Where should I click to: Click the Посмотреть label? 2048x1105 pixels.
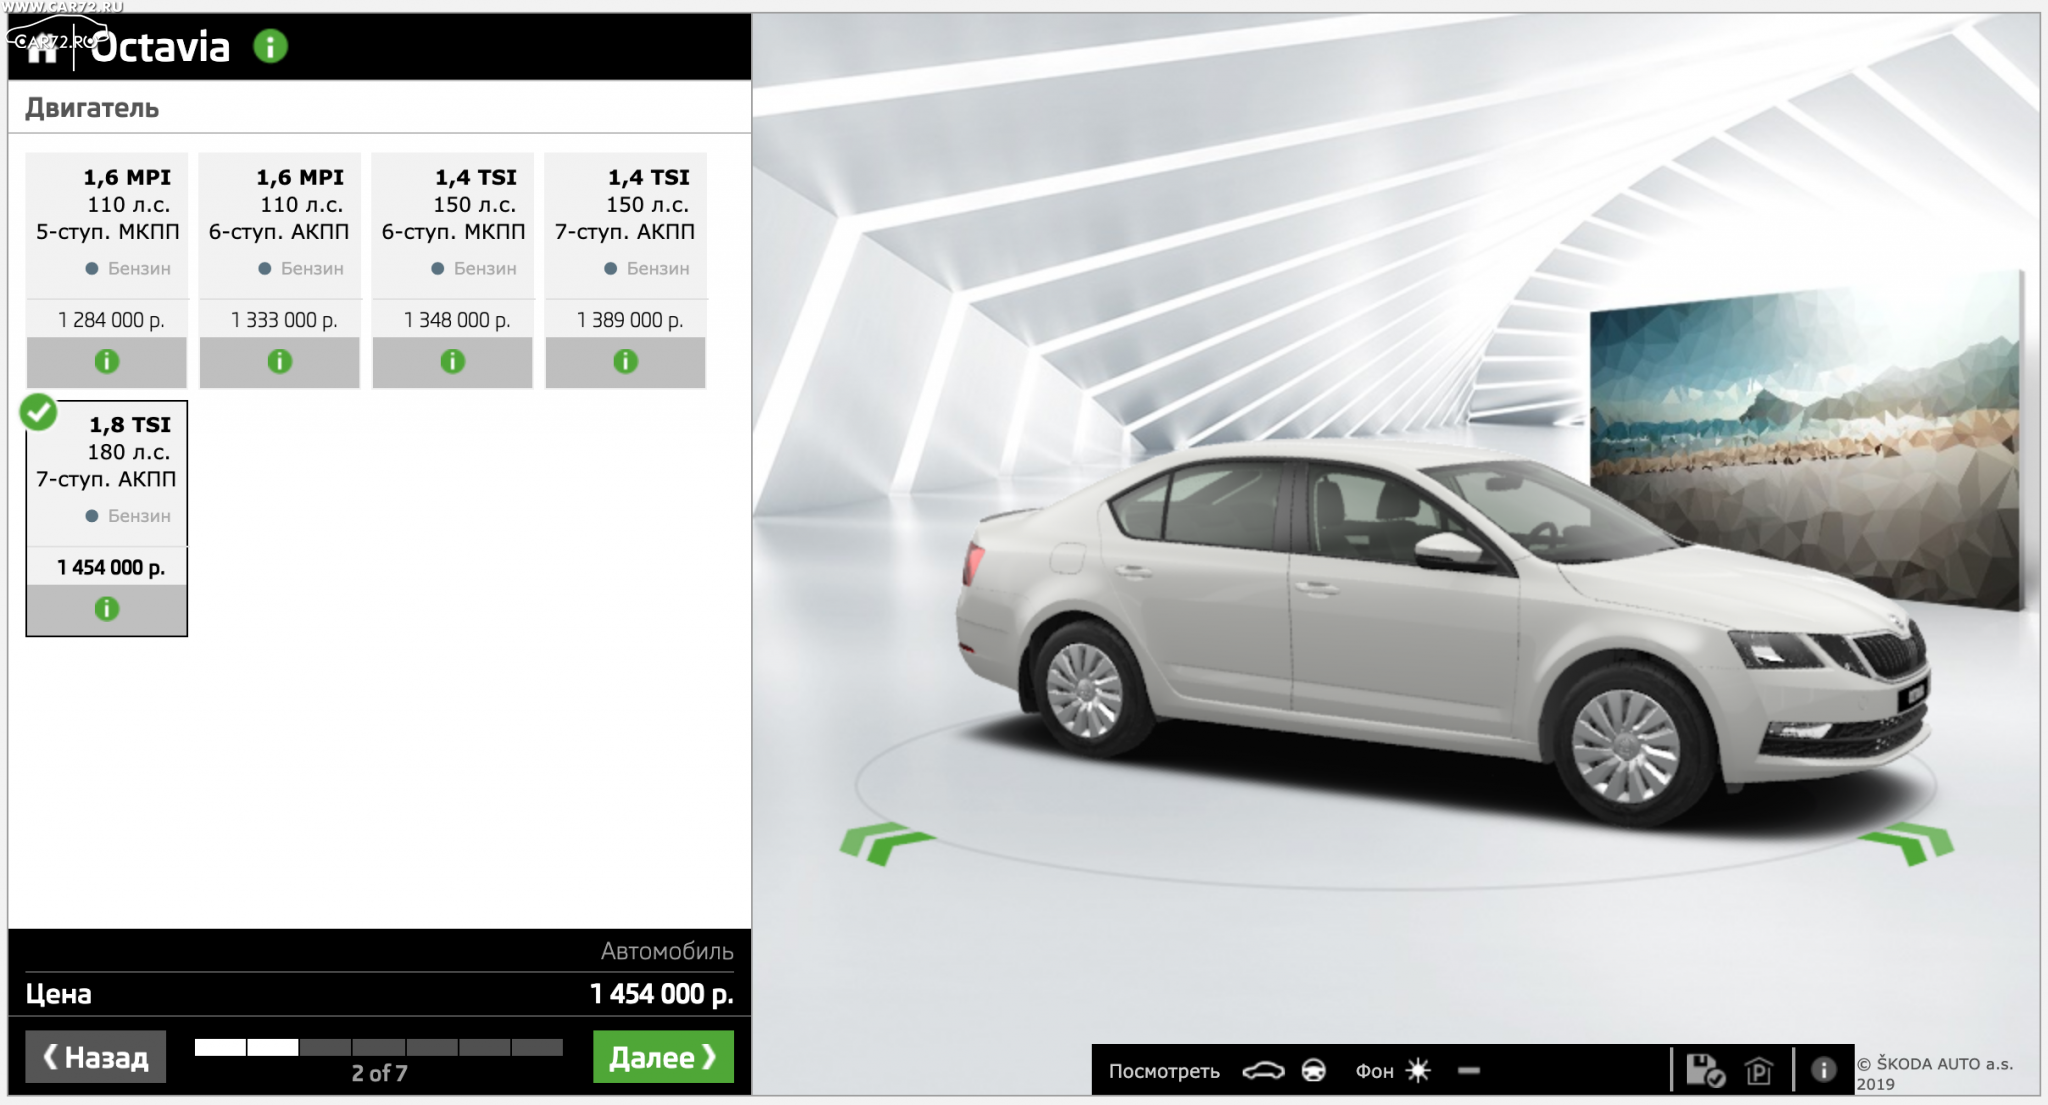point(1164,1071)
